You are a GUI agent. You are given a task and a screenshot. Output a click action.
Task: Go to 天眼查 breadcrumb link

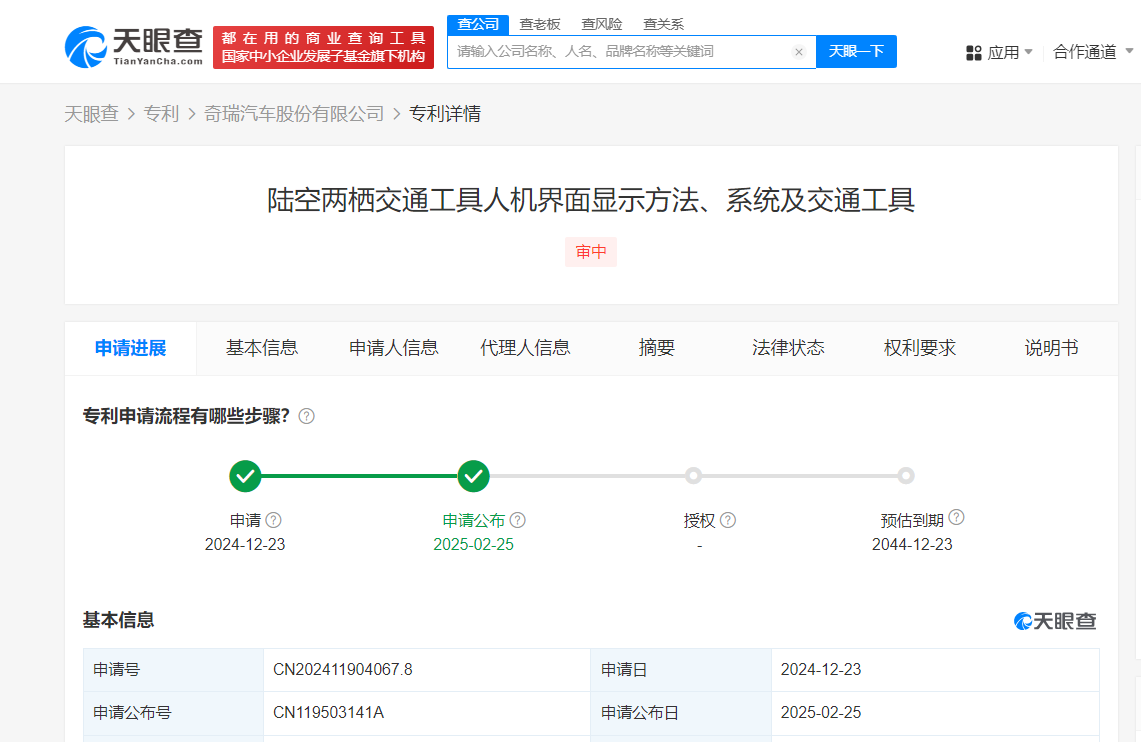point(92,114)
